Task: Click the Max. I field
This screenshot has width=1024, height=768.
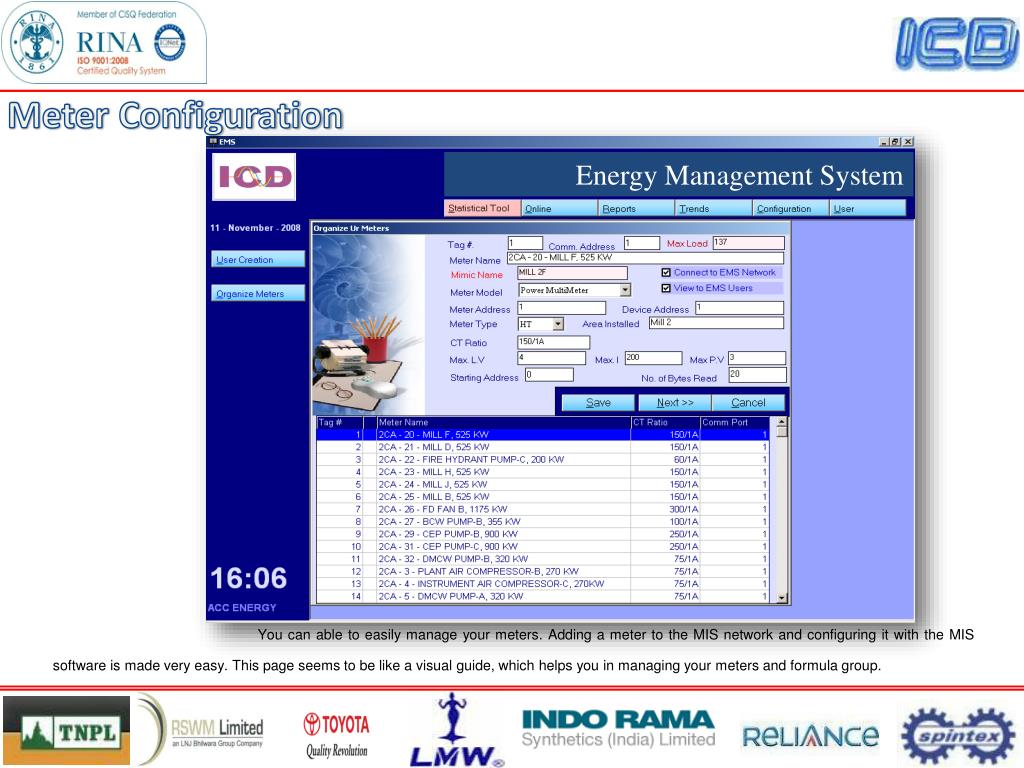Action: coord(653,358)
